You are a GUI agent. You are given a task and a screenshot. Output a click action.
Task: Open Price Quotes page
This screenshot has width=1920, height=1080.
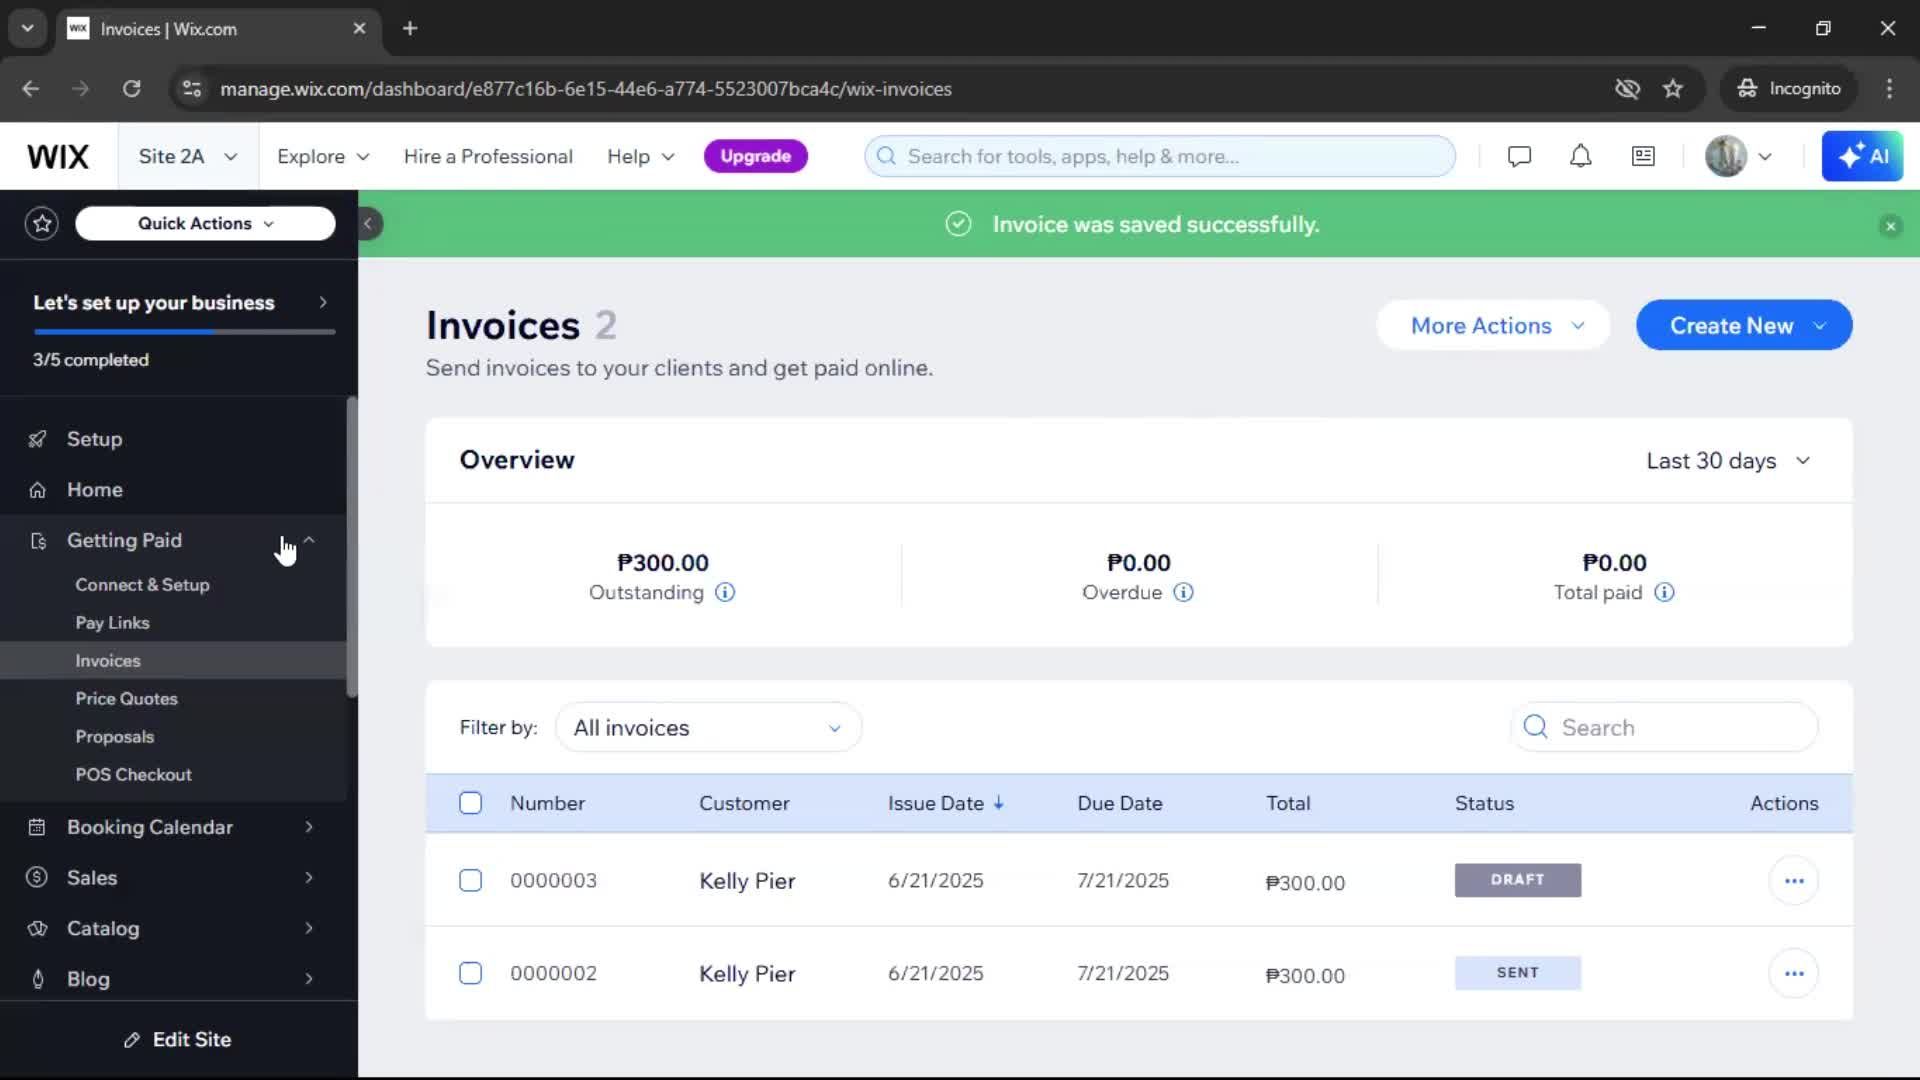coord(126,699)
